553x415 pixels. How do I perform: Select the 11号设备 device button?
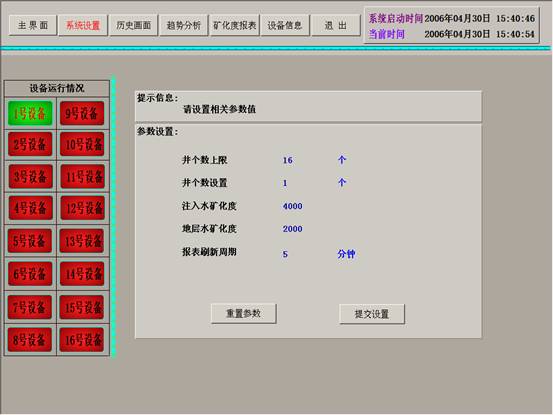83,176
